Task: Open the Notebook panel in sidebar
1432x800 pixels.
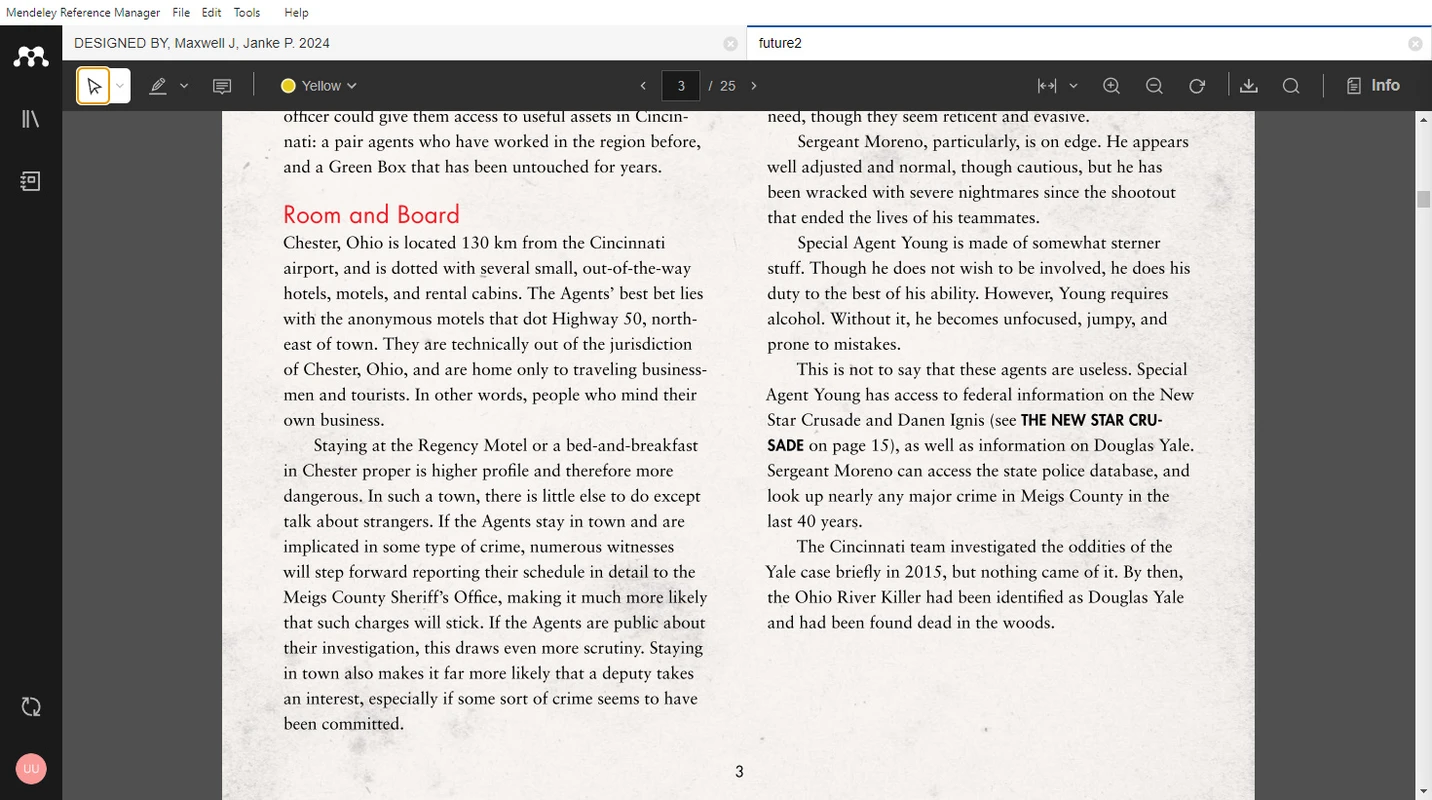Action: 31,181
